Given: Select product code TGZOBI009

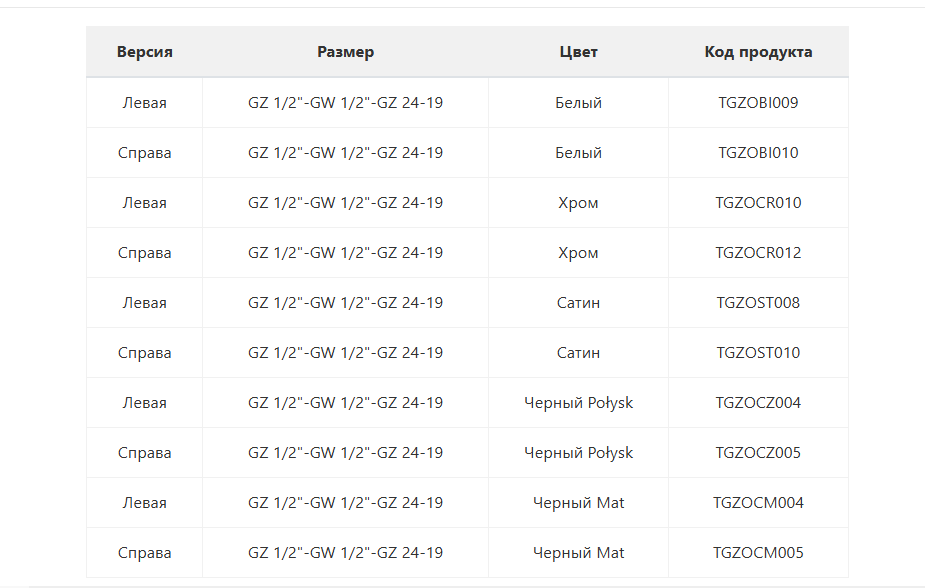Looking at the screenshot, I should [758, 103].
